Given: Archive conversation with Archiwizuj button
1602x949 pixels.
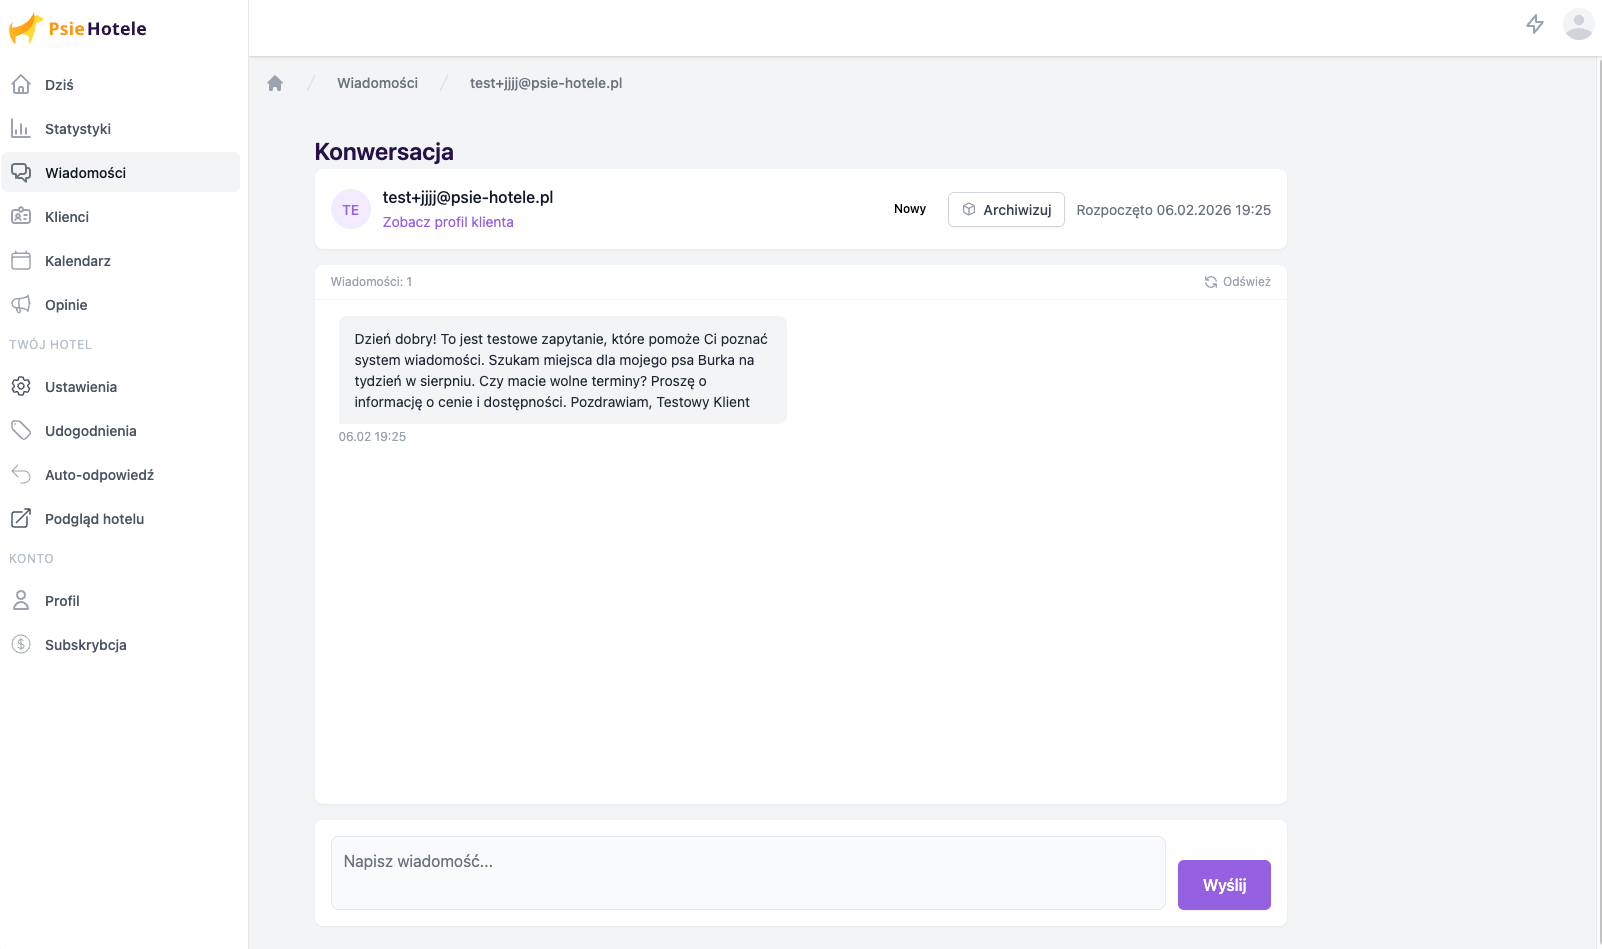Looking at the screenshot, I should coord(1006,210).
